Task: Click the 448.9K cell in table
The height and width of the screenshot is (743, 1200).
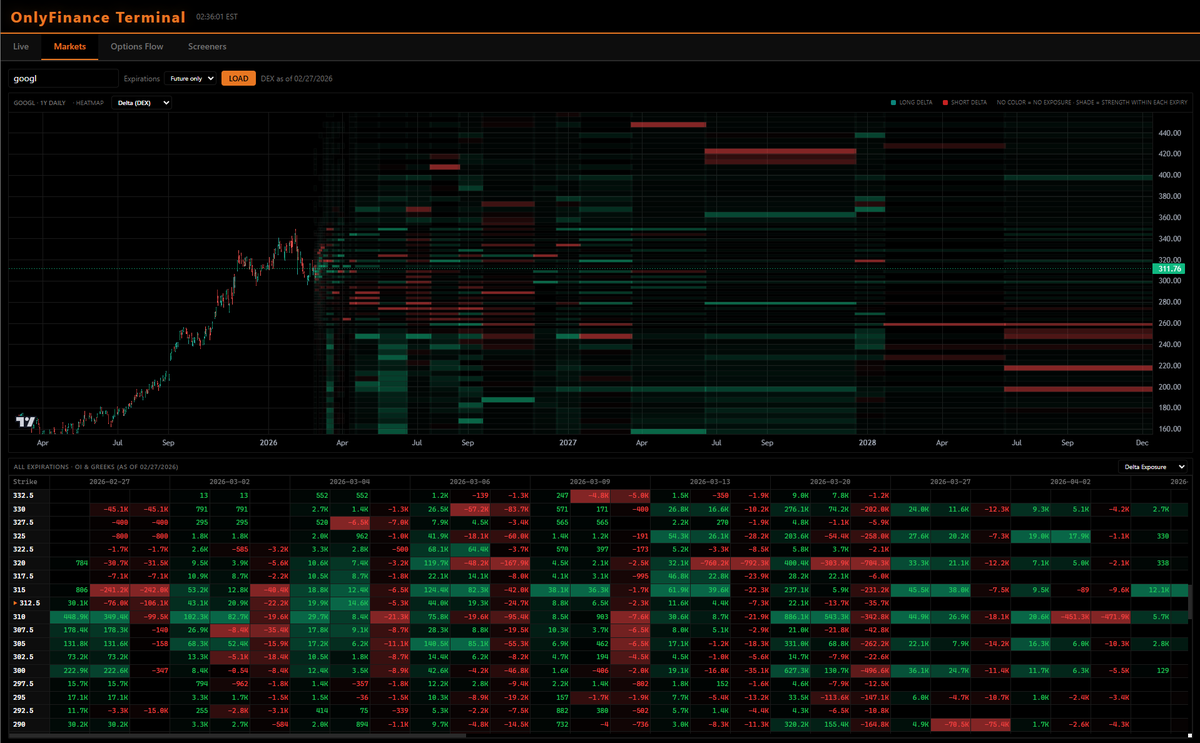Action: coord(70,617)
